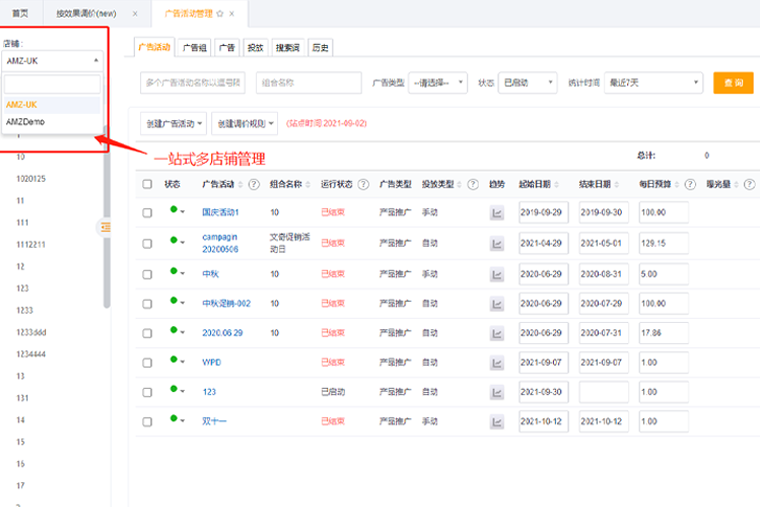Image resolution: width=760 pixels, height=507 pixels.
Task: Click the help icon beside 运行状态 column header
Action: (365, 184)
